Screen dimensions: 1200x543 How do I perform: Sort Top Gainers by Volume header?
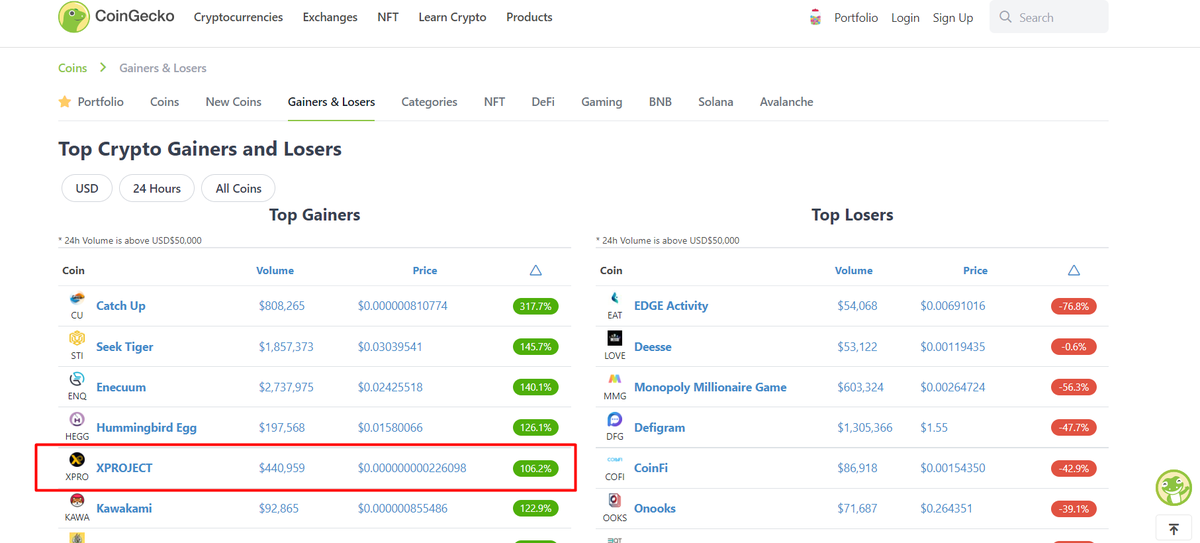(x=275, y=270)
